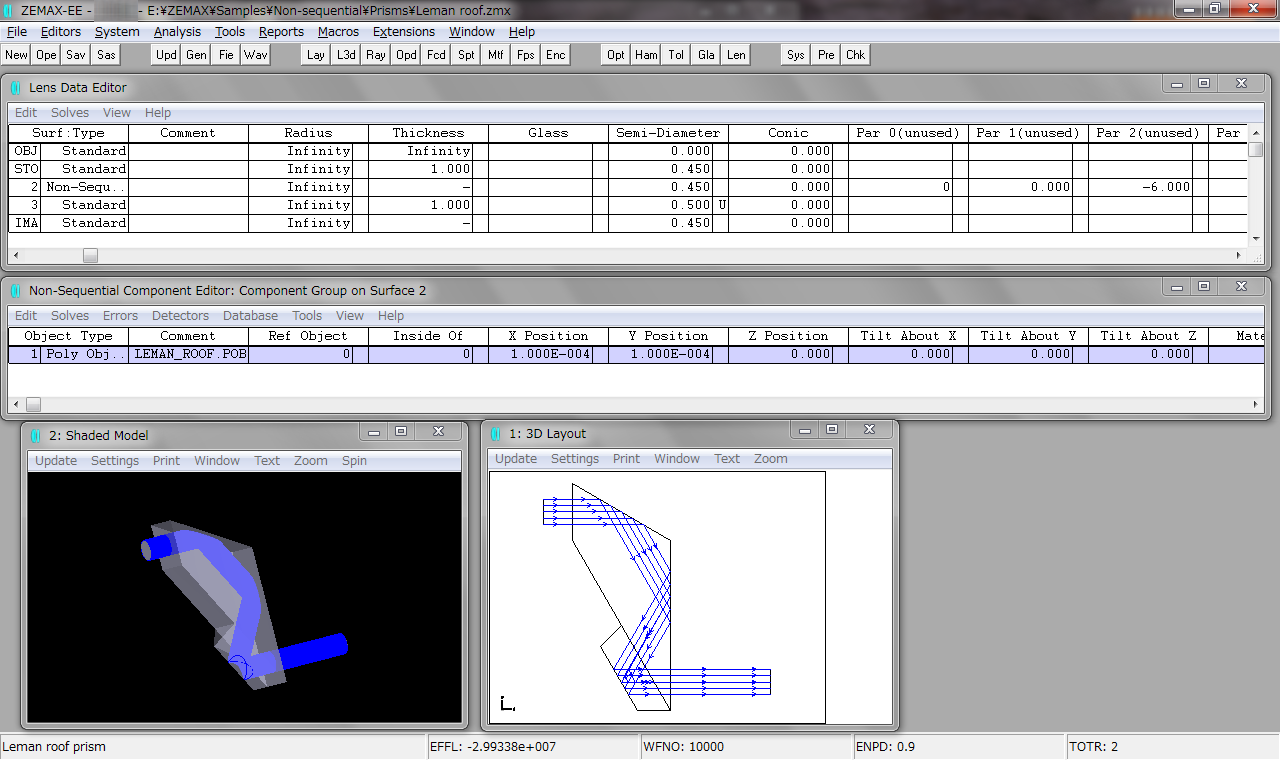1280x760 pixels.
Task: Open 2D layout with Lay button
Action: pos(316,55)
